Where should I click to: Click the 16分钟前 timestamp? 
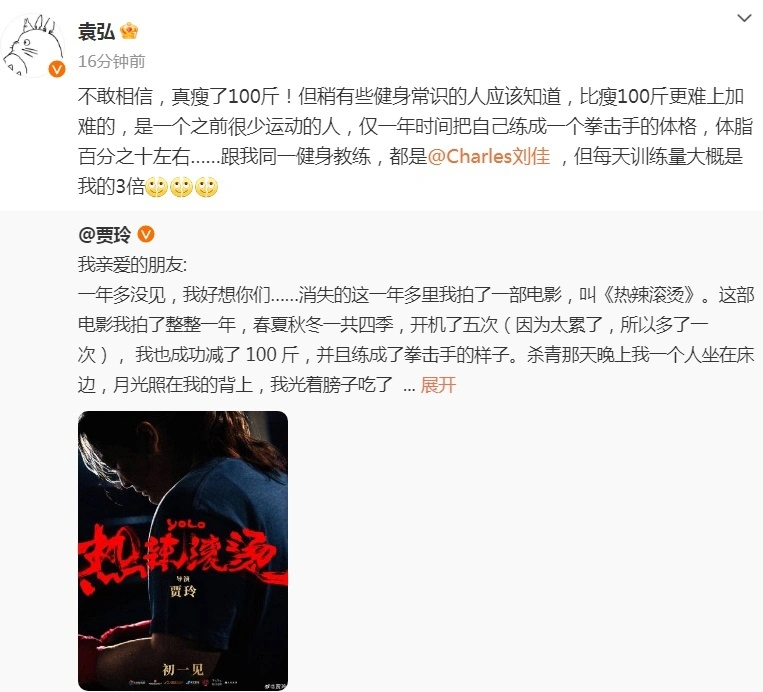click(111, 61)
